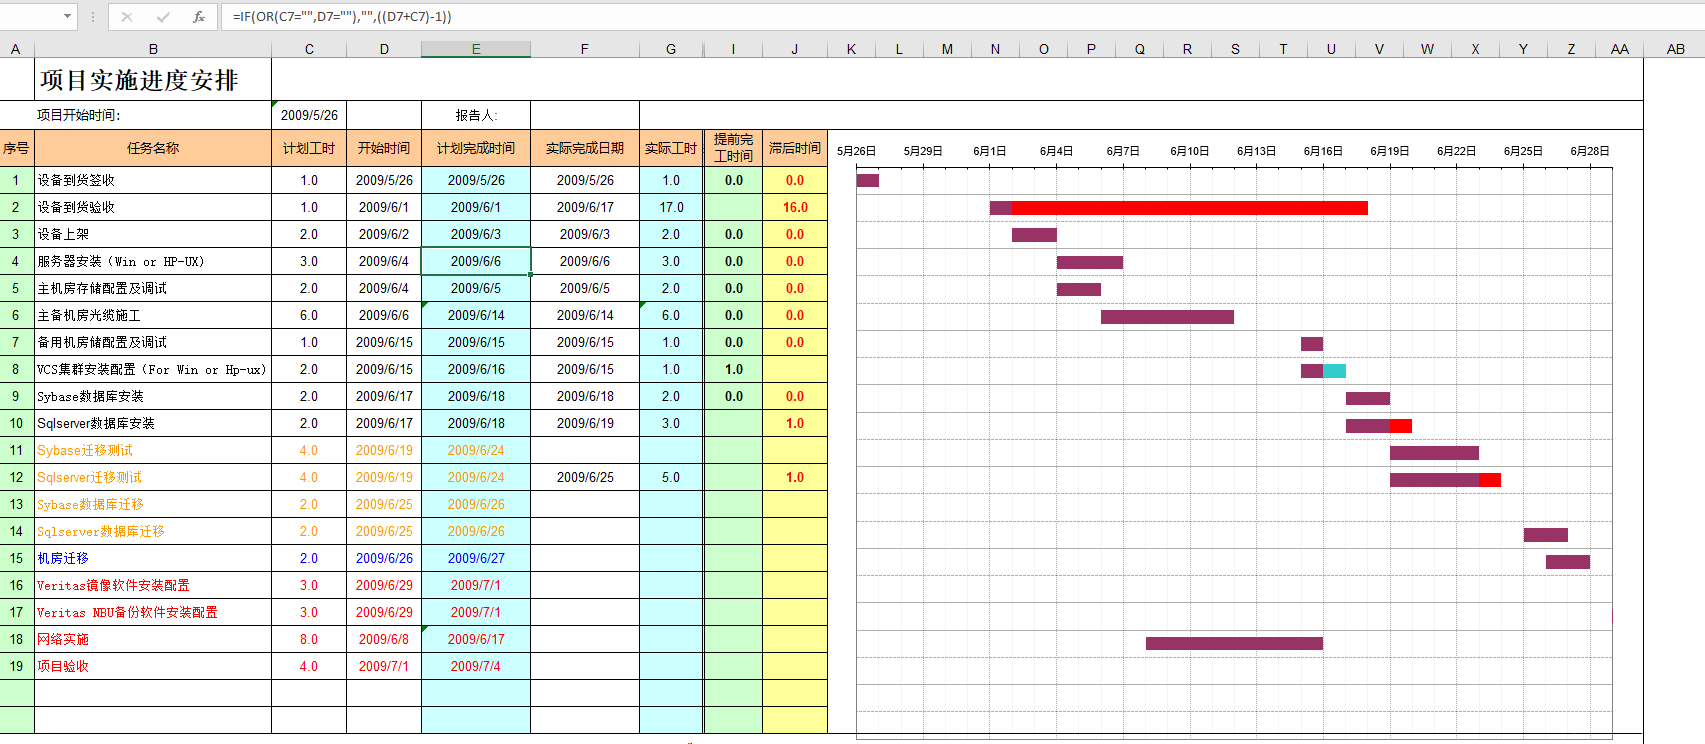
Task: Click the 6月28日 label on chart axis
Action: click(x=1590, y=151)
